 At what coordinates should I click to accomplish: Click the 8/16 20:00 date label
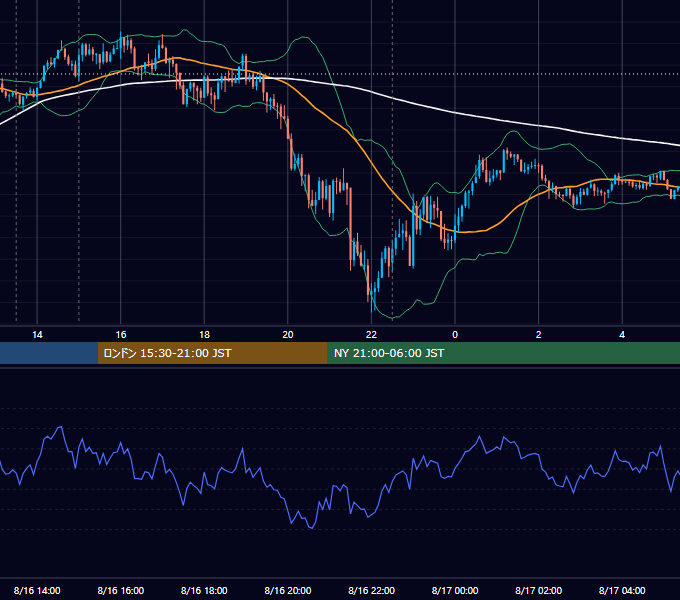288,590
